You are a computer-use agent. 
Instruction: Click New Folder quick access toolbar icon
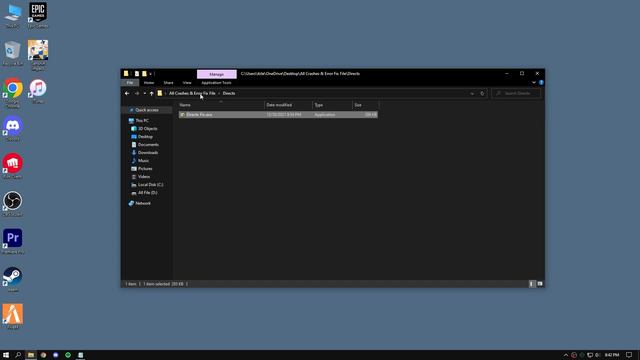[144, 74]
